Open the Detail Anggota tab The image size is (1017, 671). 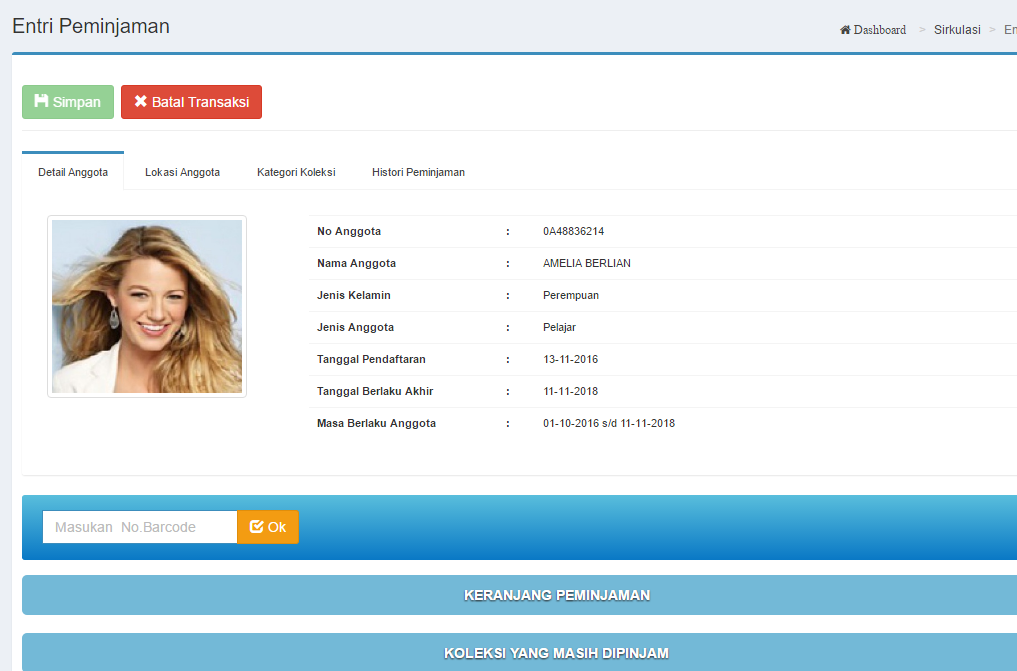click(x=73, y=172)
